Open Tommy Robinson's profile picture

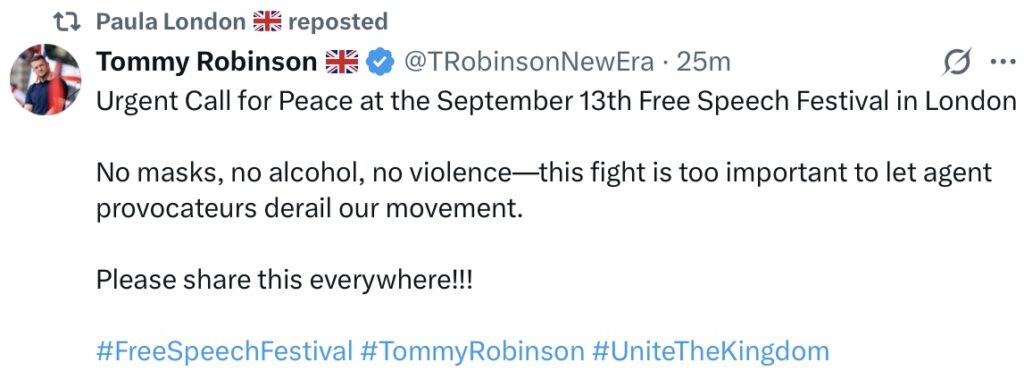[46, 80]
